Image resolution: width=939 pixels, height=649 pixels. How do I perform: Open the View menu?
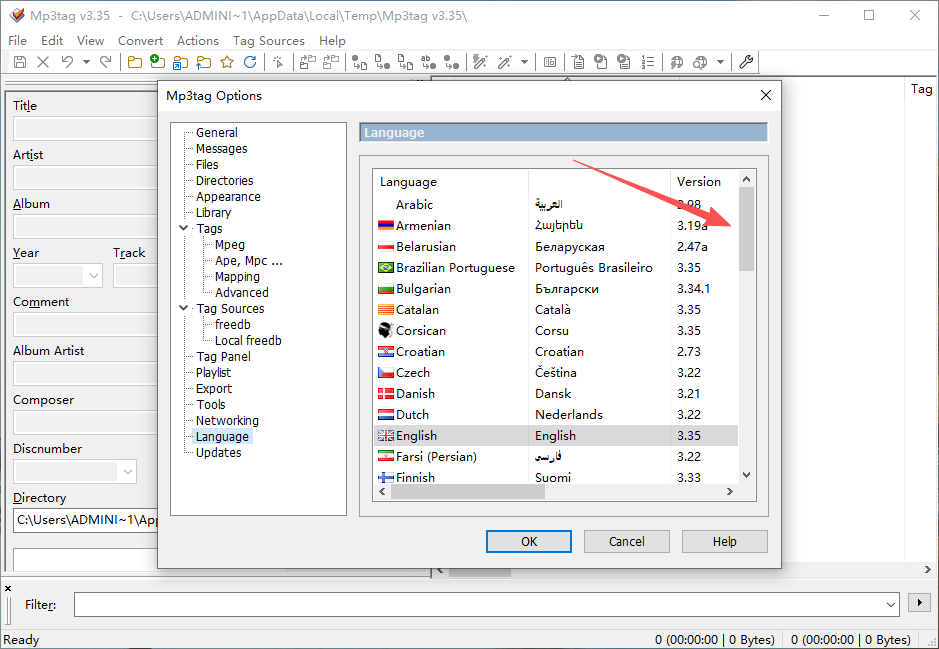click(x=90, y=40)
